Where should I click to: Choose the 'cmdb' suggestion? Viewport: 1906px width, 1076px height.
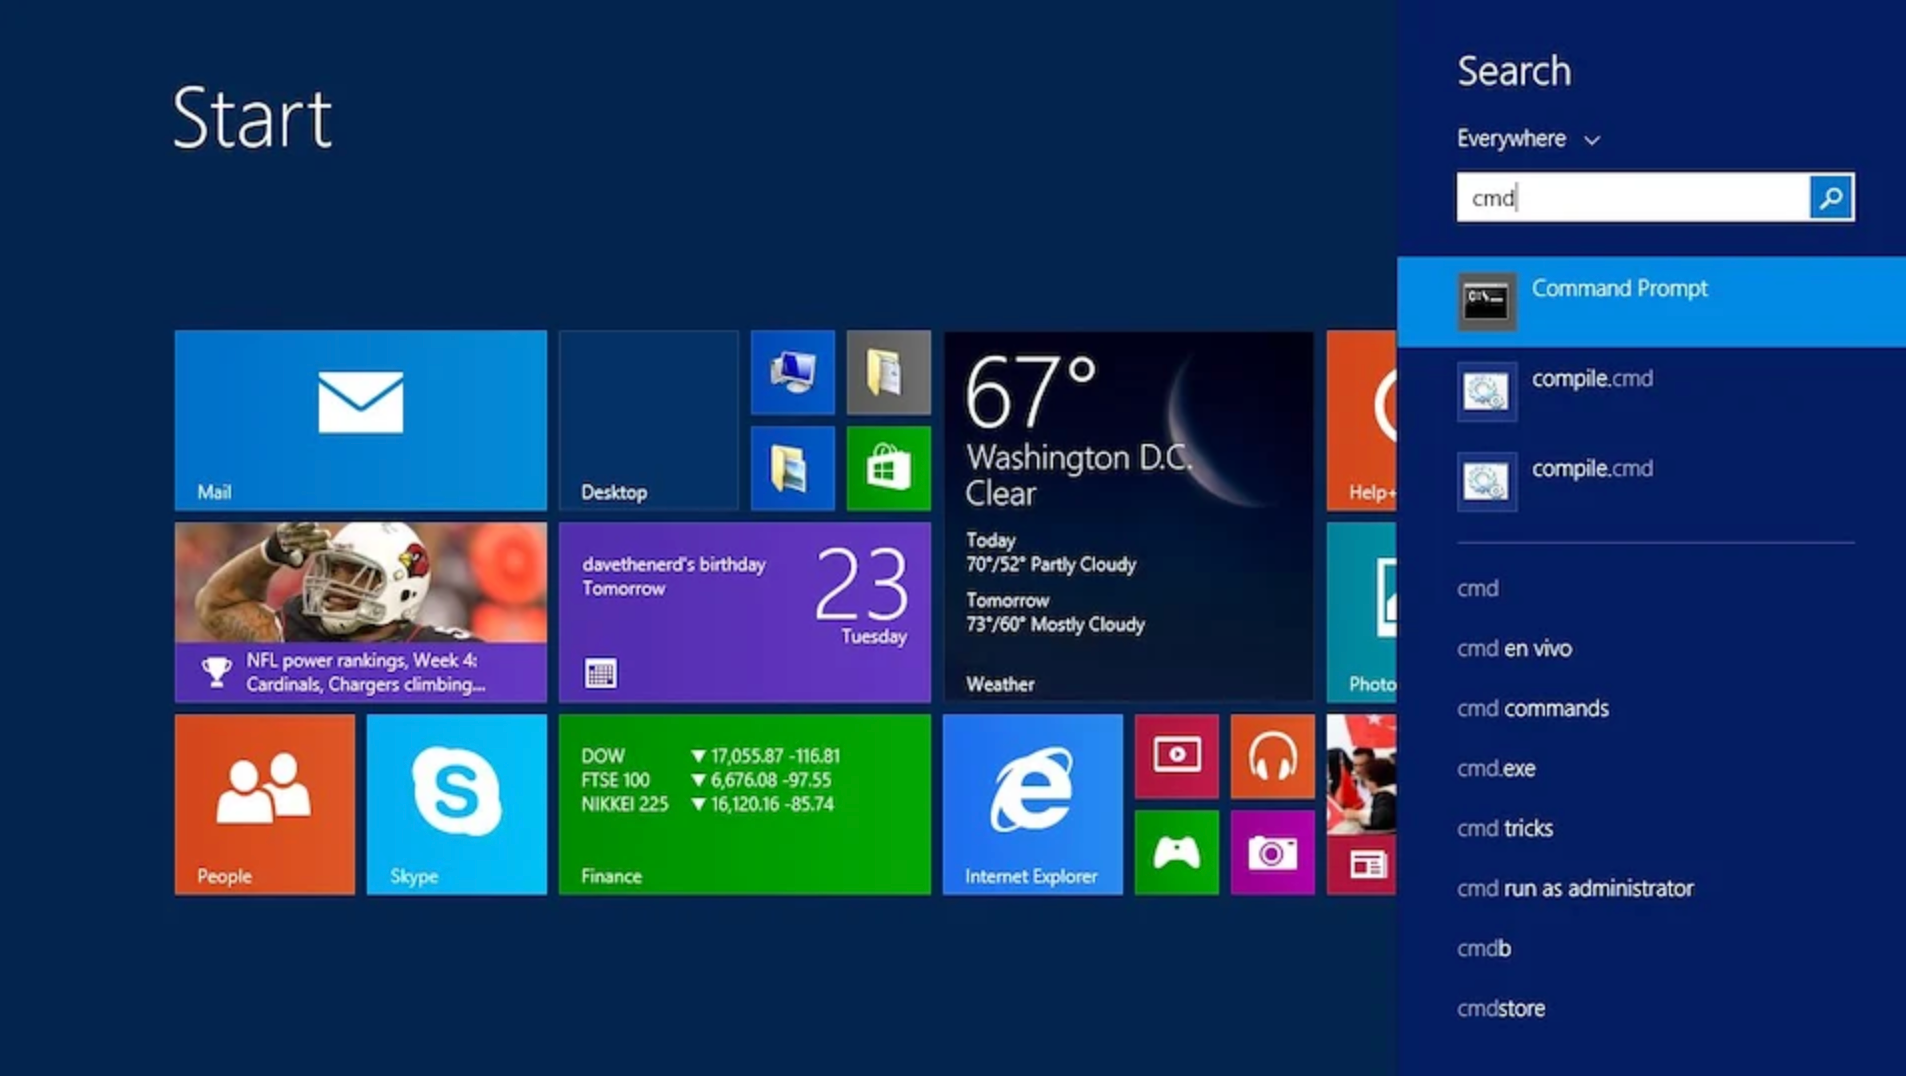point(1483,948)
